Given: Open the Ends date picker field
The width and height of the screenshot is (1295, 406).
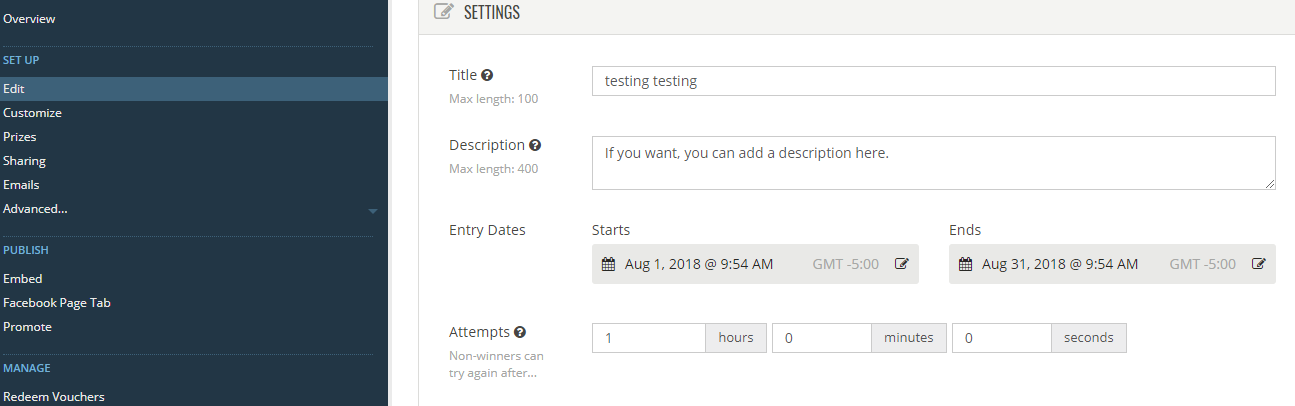Looking at the screenshot, I should pyautogui.click(x=1112, y=264).
